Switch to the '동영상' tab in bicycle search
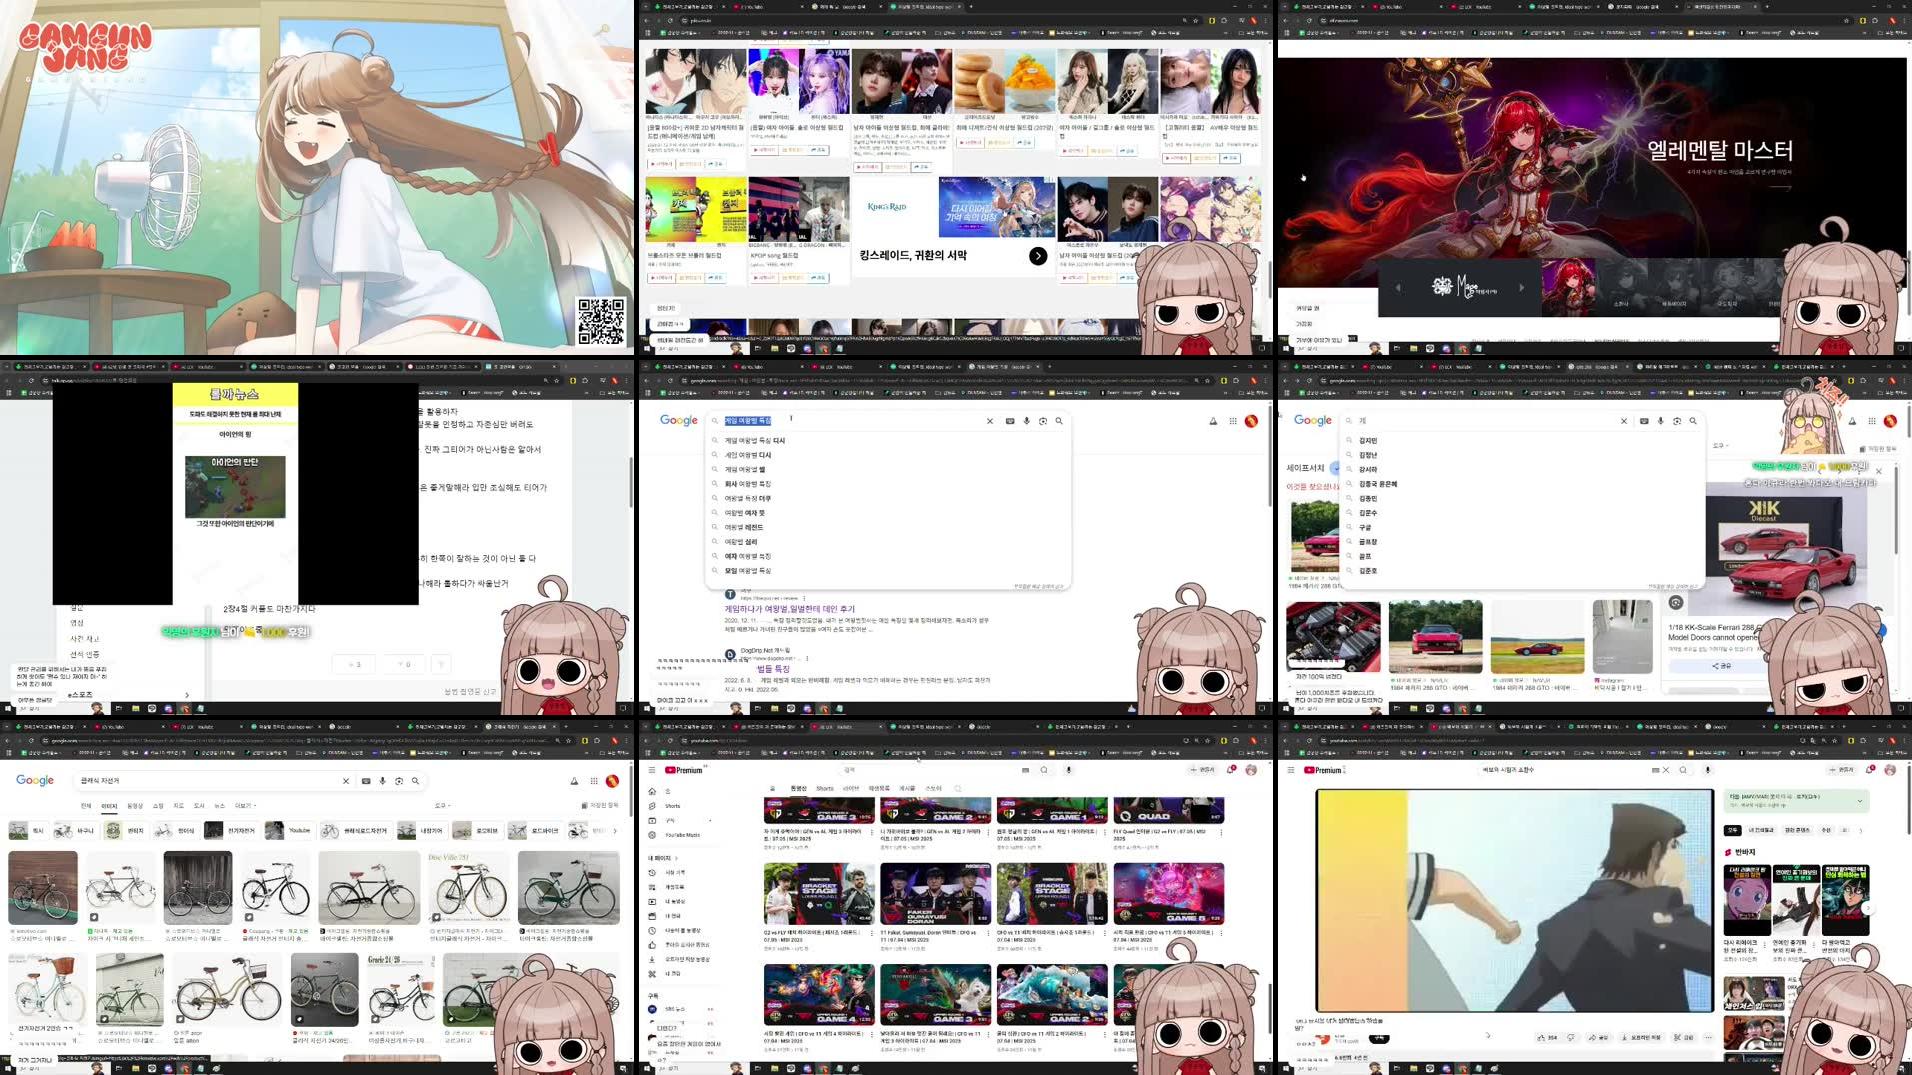Image resolution: width=1912 pixels, height=1075 pixels. click(x=134, y=805)
